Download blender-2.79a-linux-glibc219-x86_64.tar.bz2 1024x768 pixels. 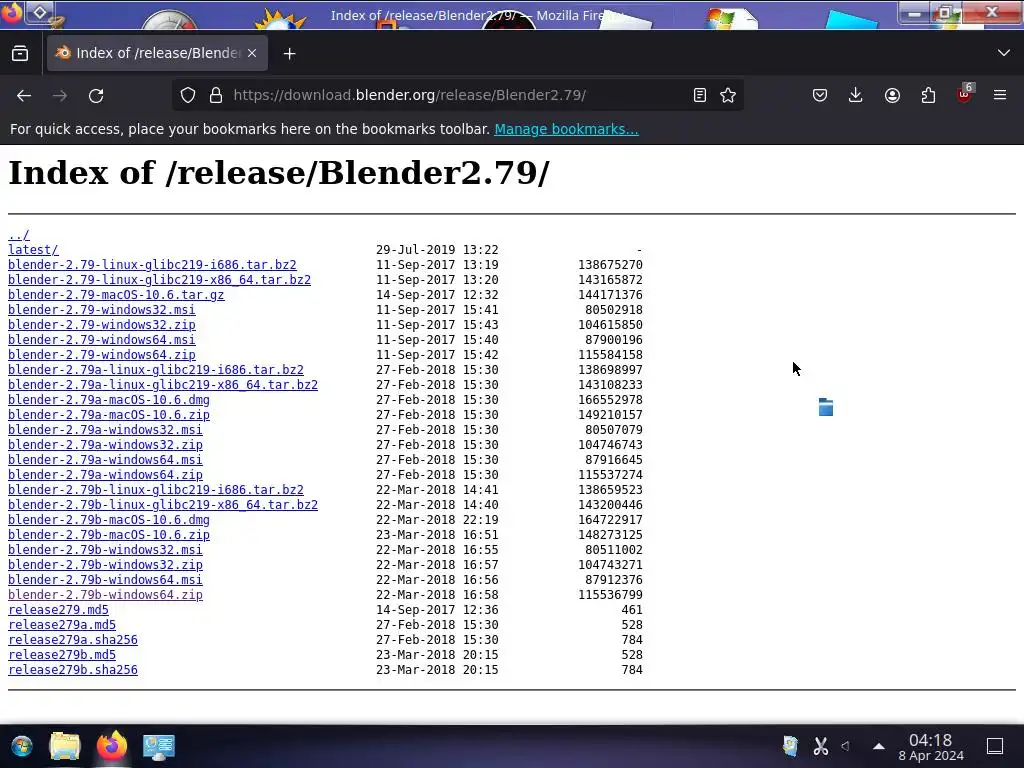click(x=163, y=385)
